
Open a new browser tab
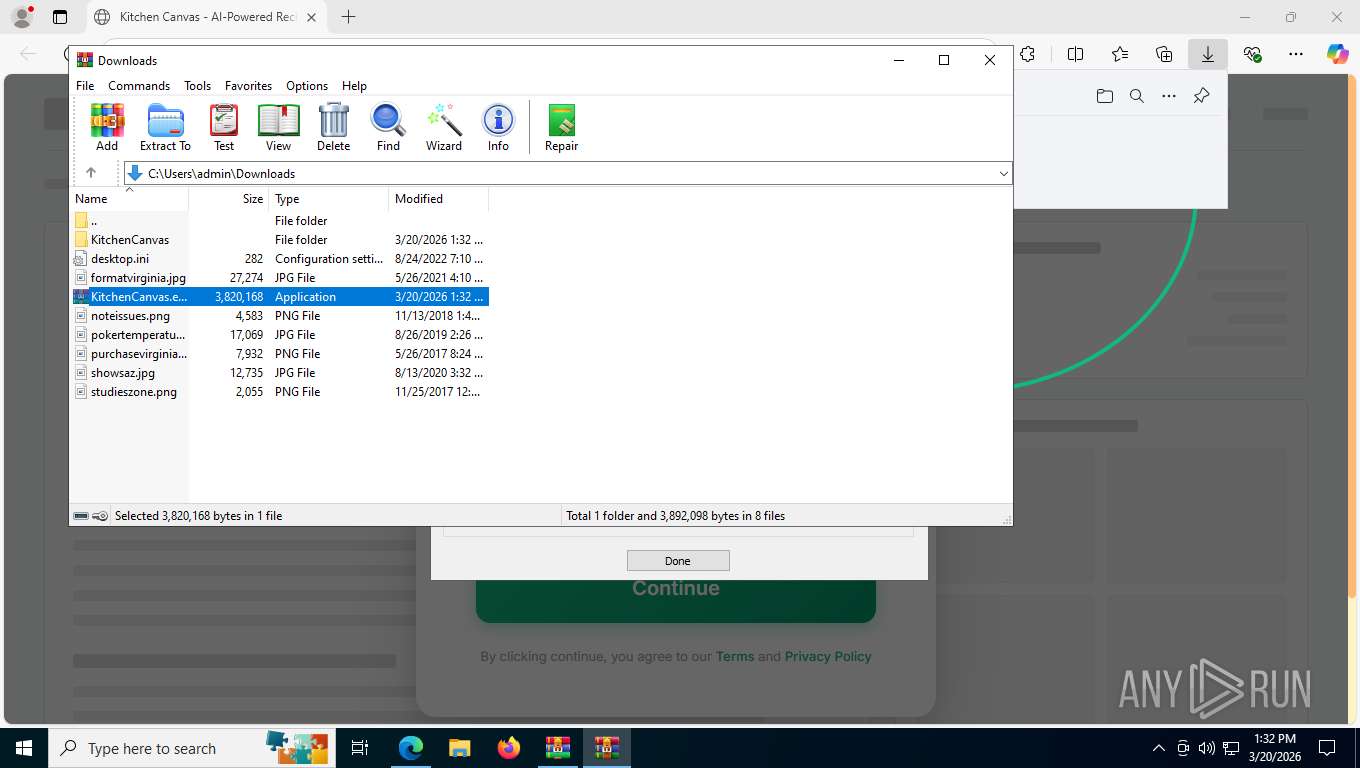(x=348, y=17)
